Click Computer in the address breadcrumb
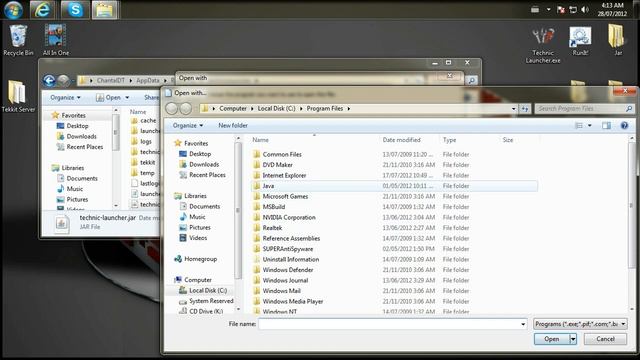The height and width of the screenshot is (360, 640). [233, 109]
